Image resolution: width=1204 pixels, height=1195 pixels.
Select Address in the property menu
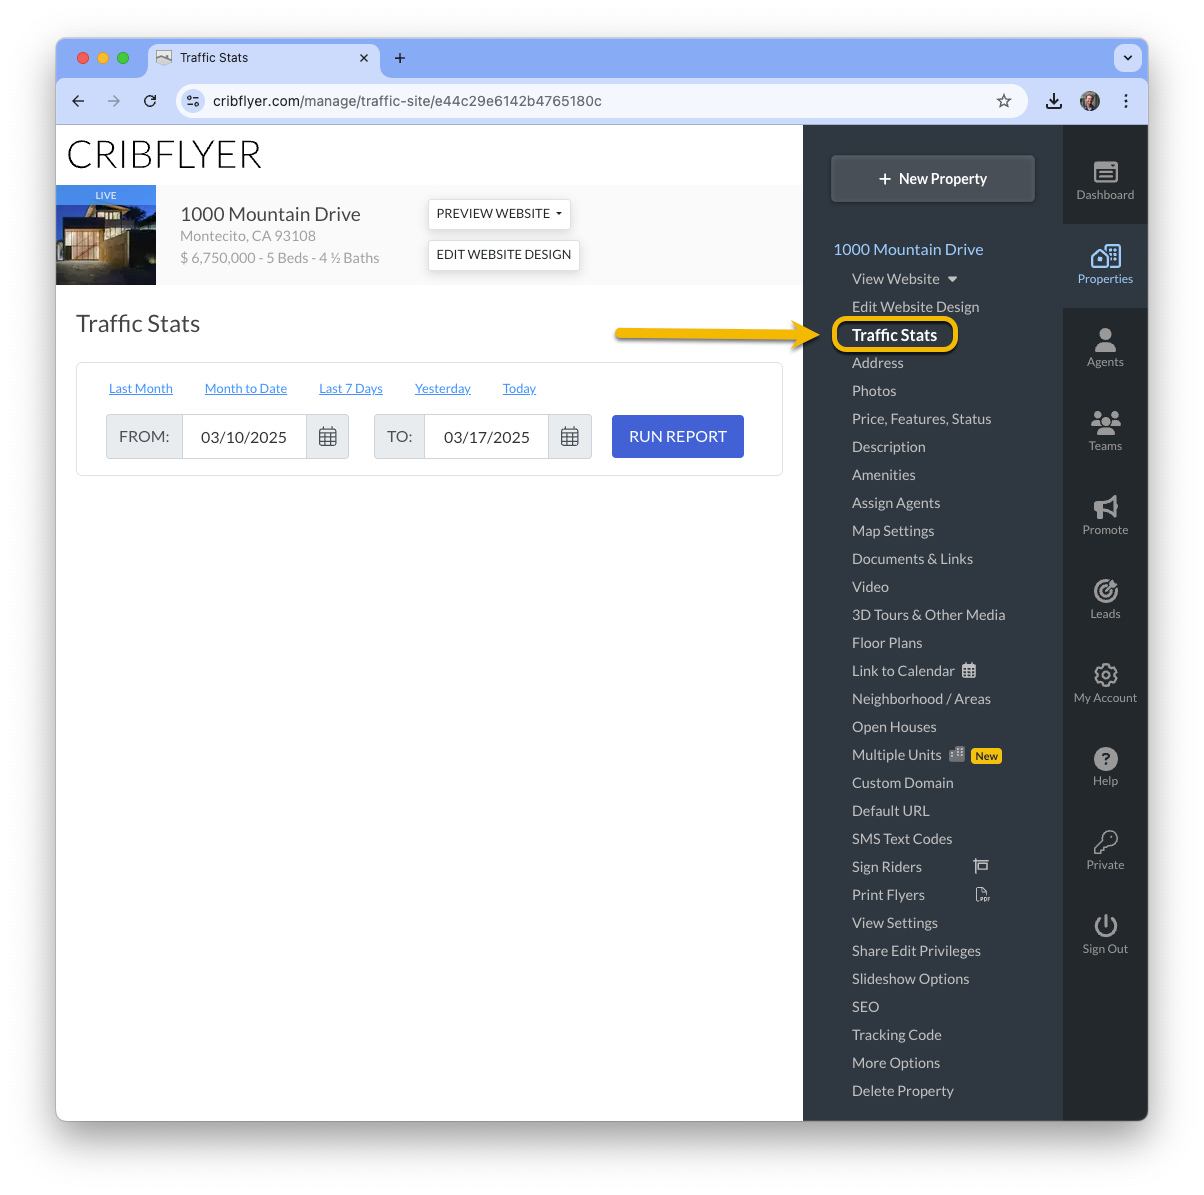[x=878, y=363]
